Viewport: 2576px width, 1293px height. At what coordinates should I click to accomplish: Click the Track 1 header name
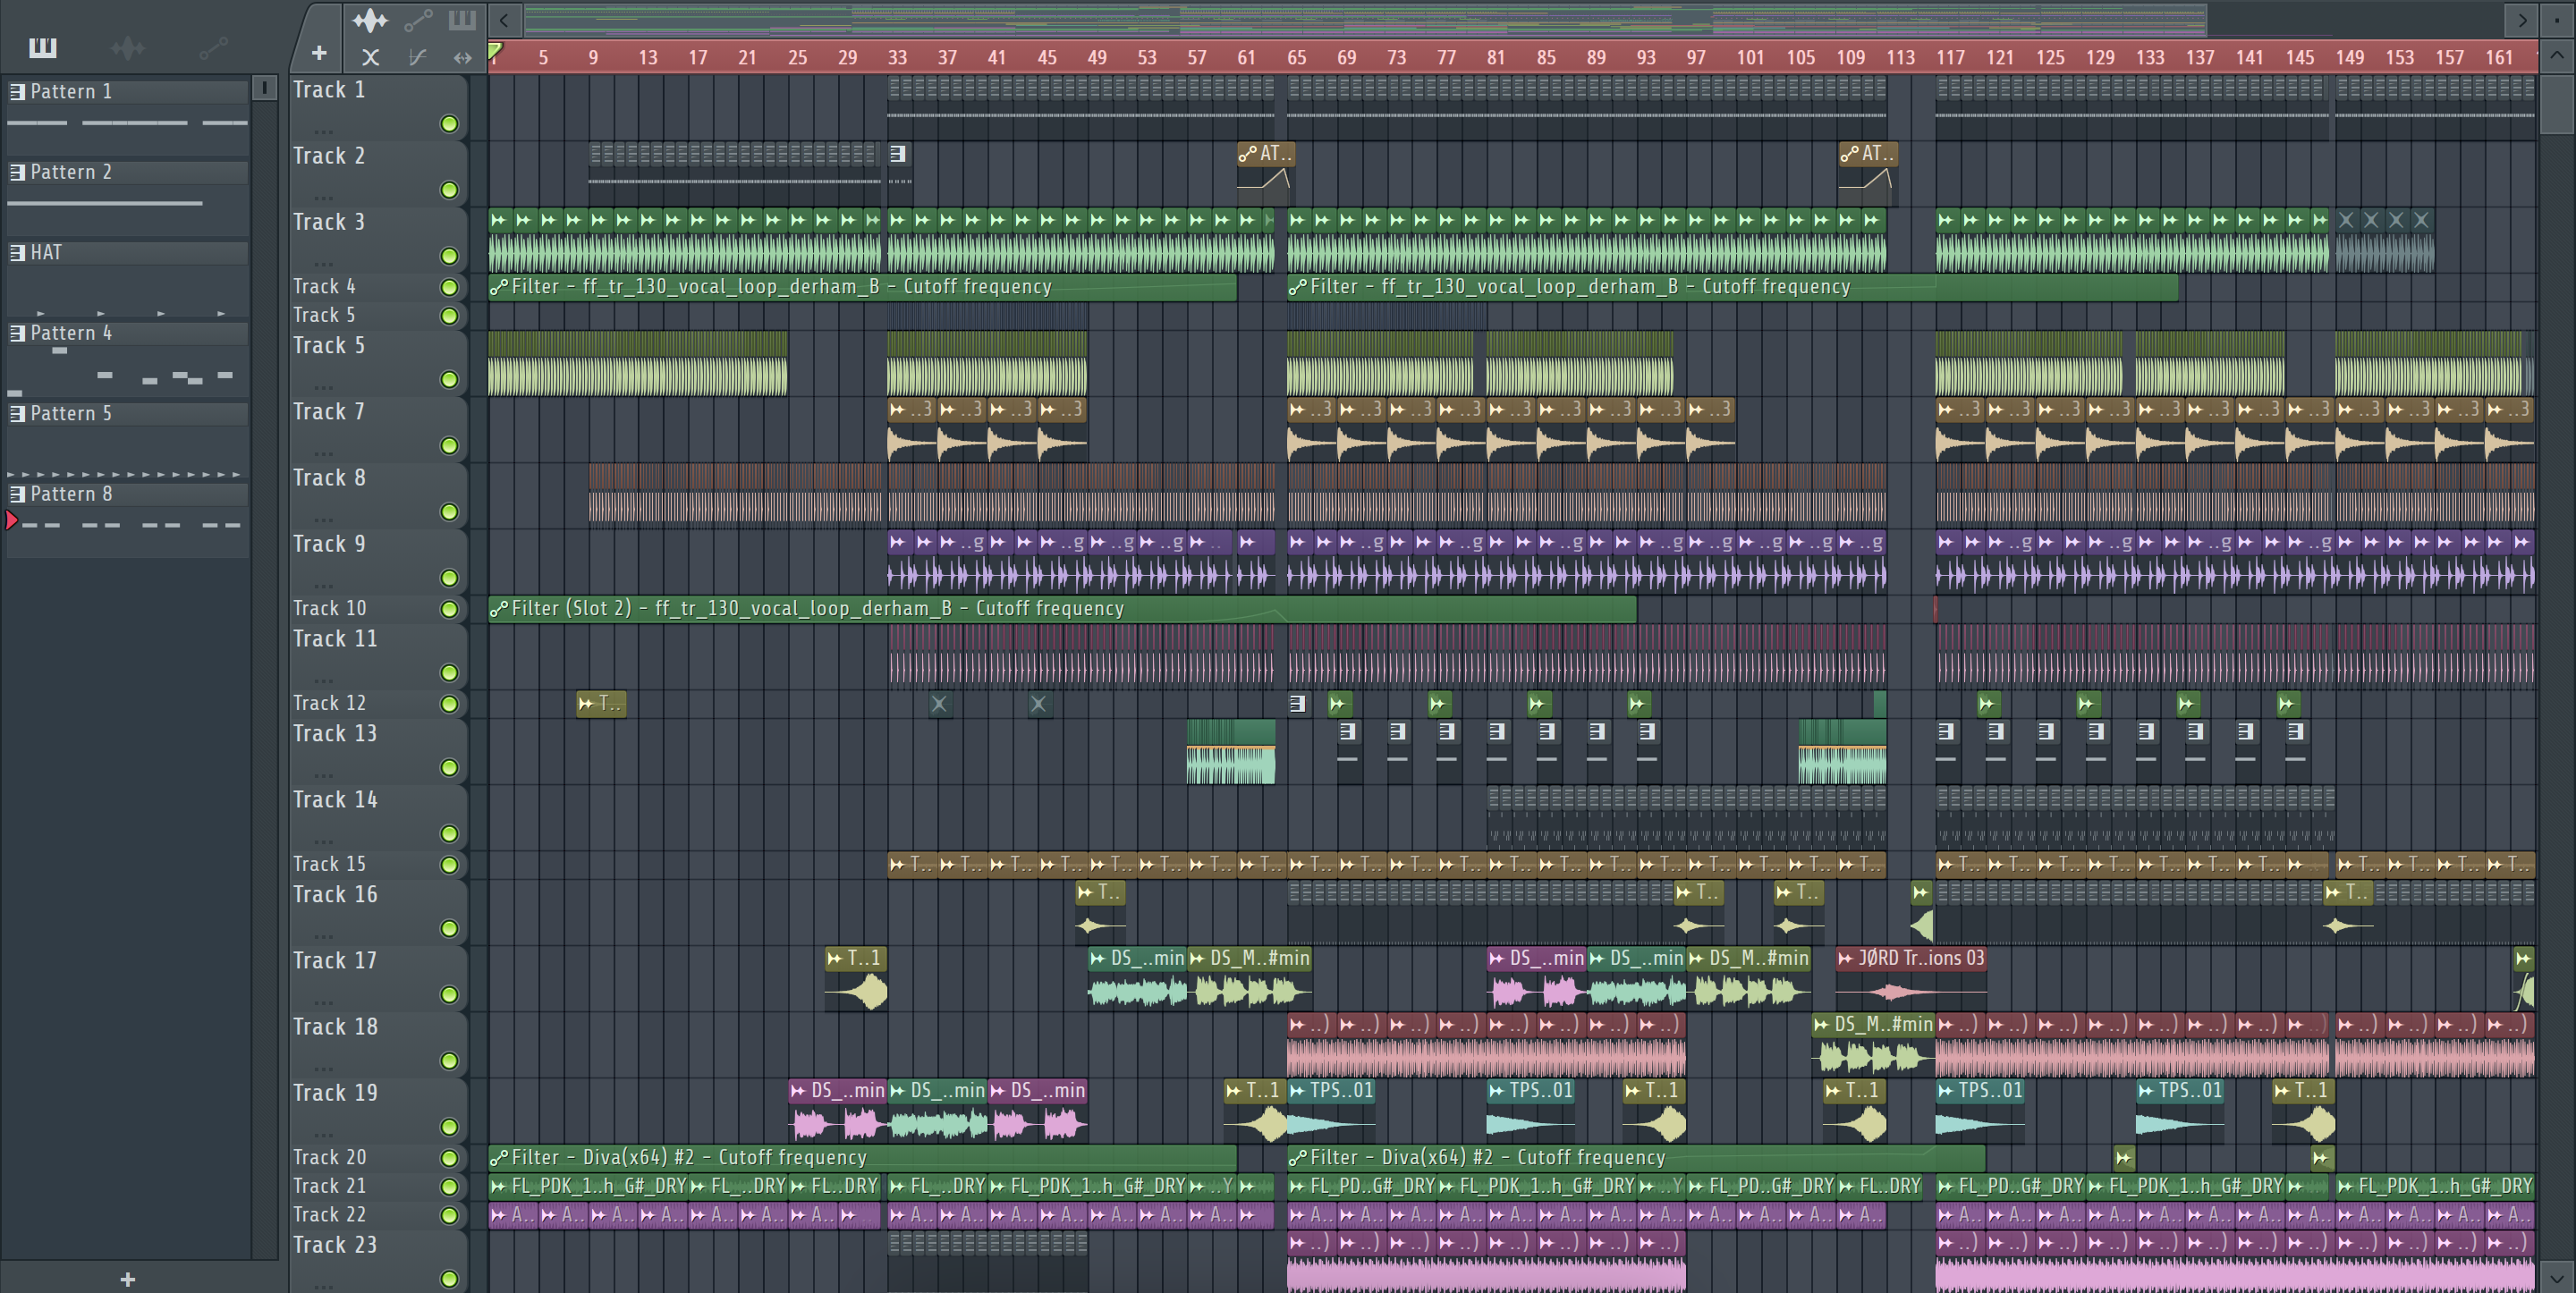(x=329, y=90)
